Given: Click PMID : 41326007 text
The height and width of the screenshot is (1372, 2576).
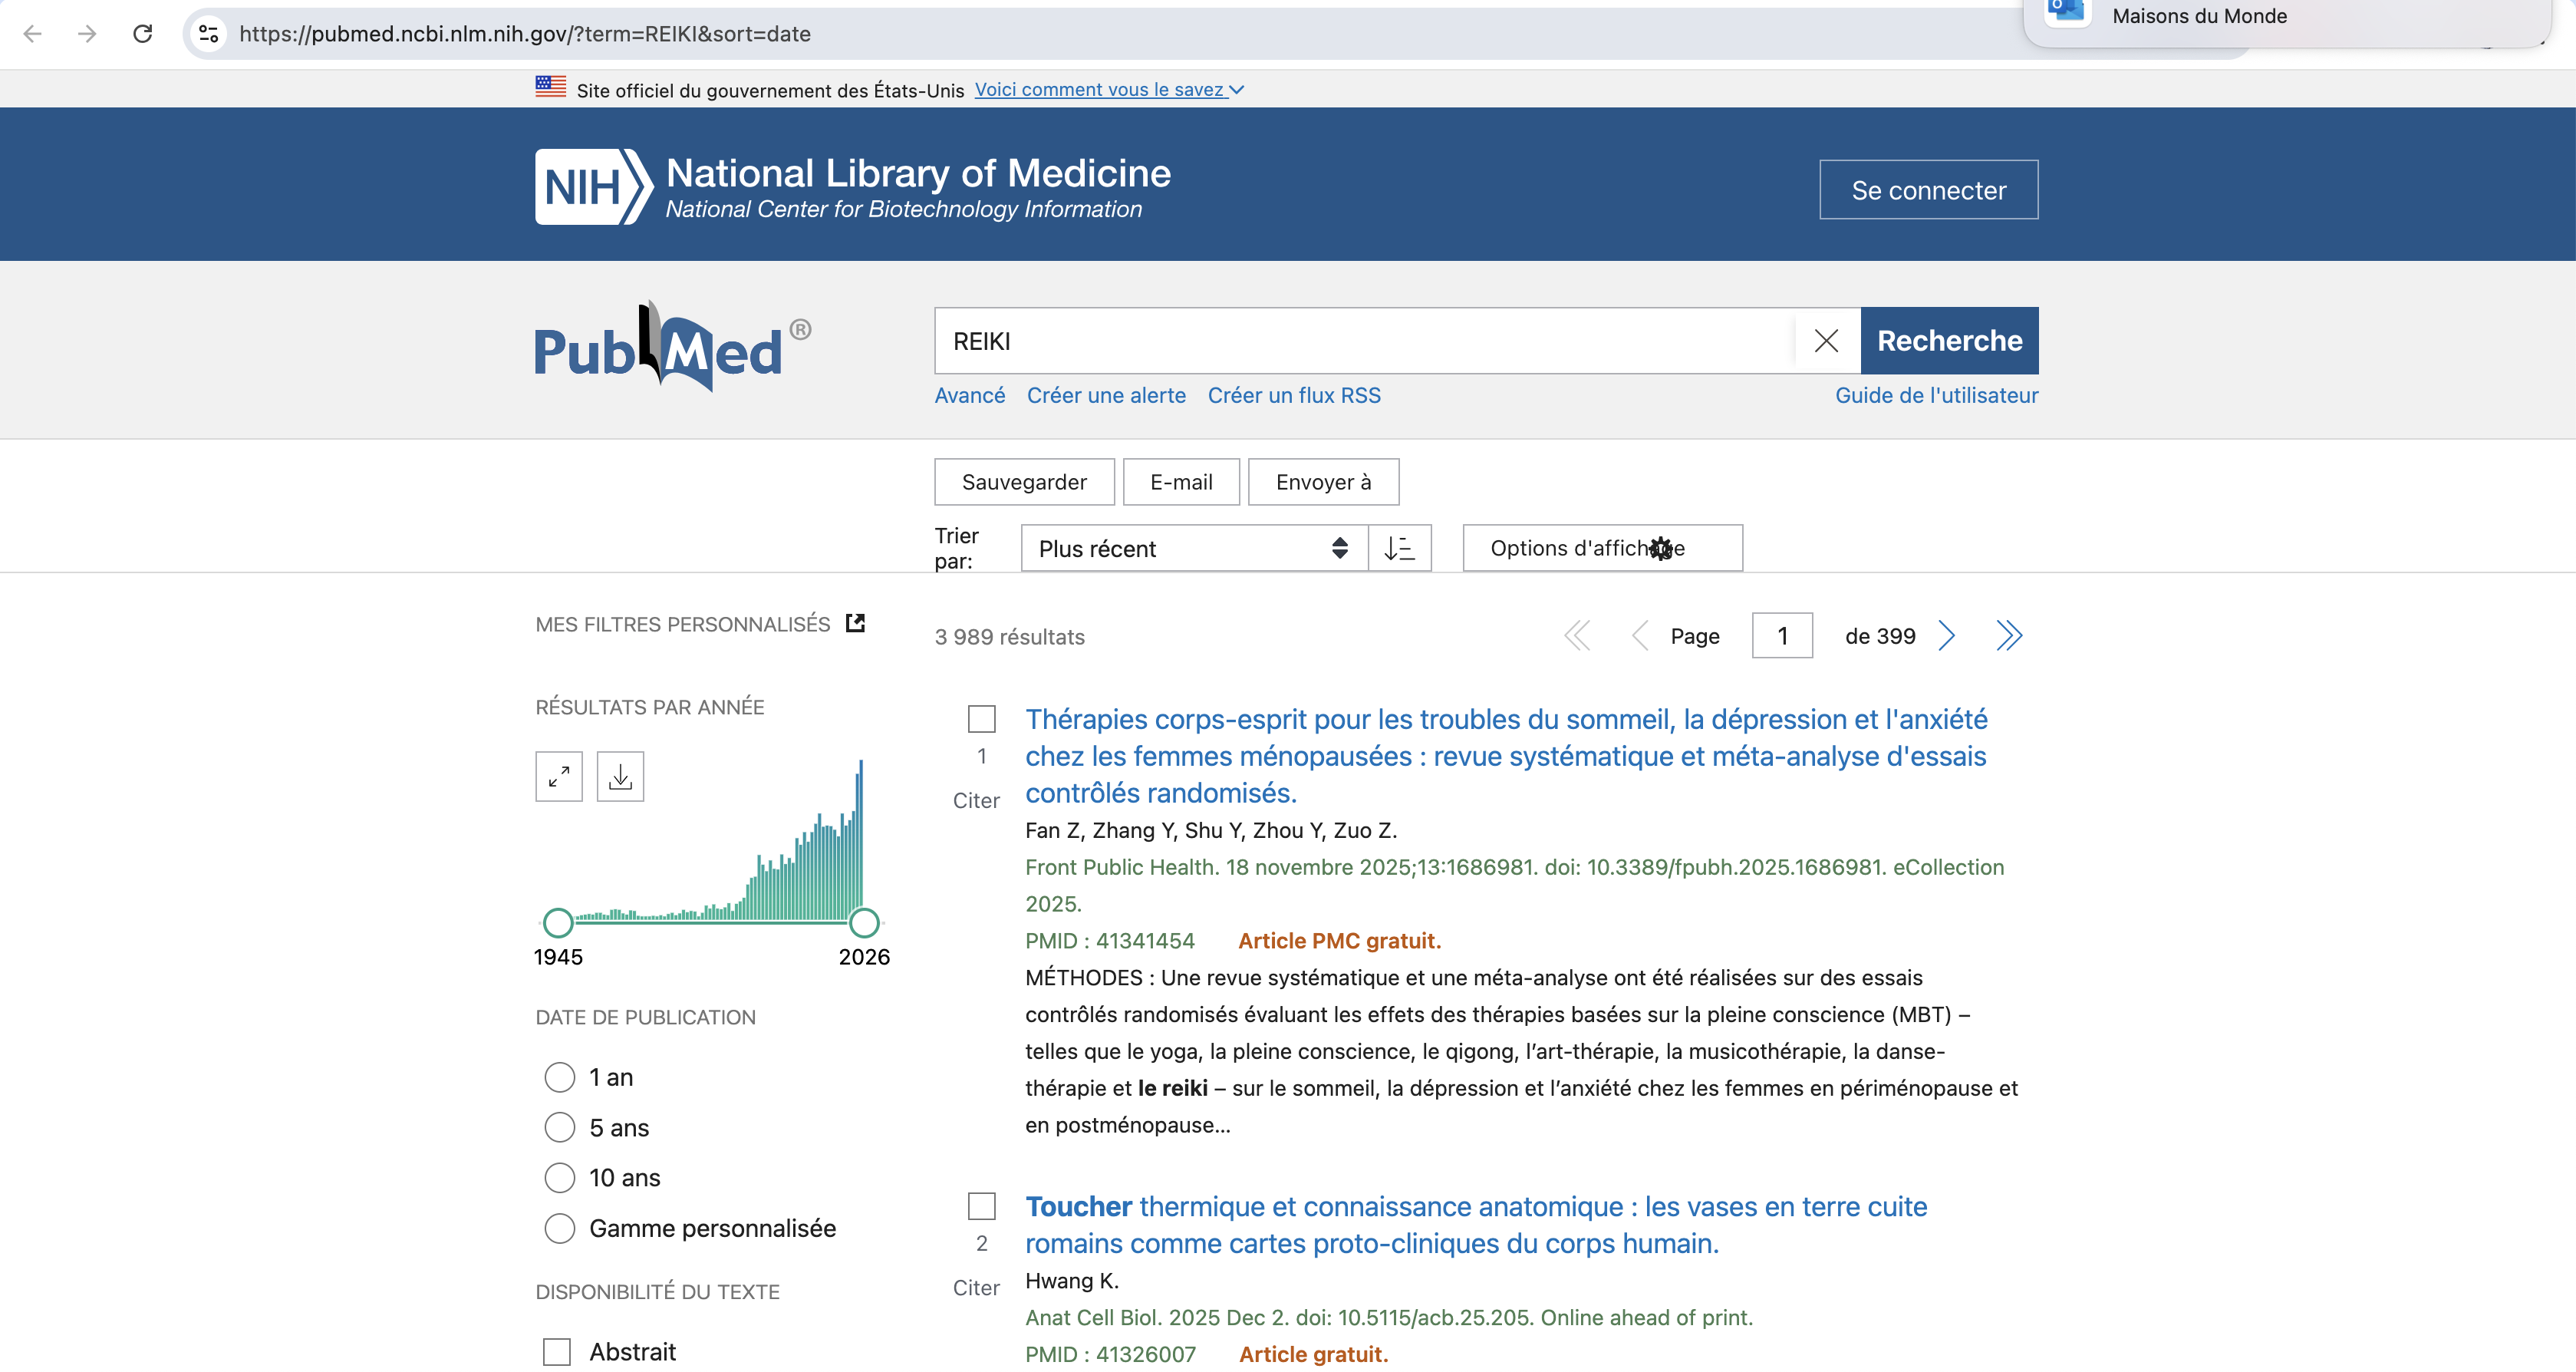Looking at the screenshot, I should (x=1111, y=1355).
